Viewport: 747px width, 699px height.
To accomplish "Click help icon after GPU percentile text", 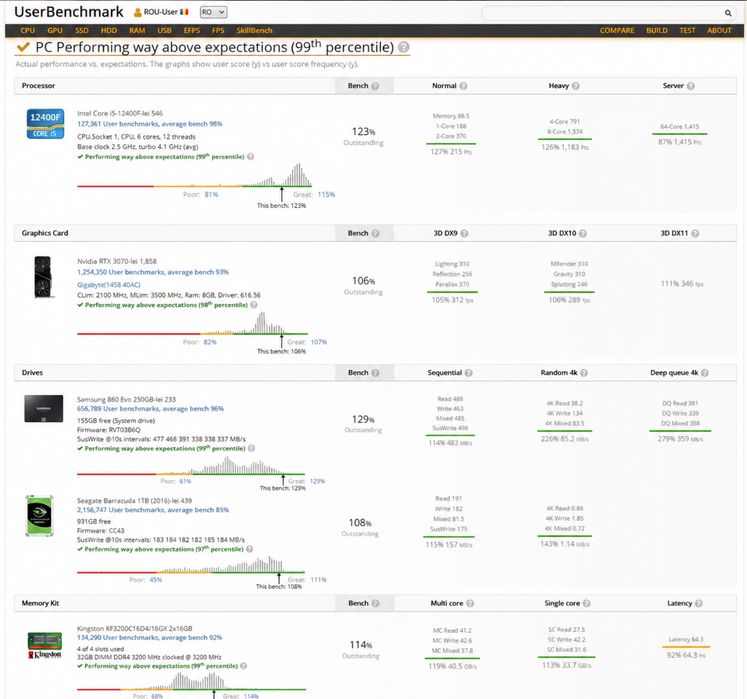I will 254,304.
